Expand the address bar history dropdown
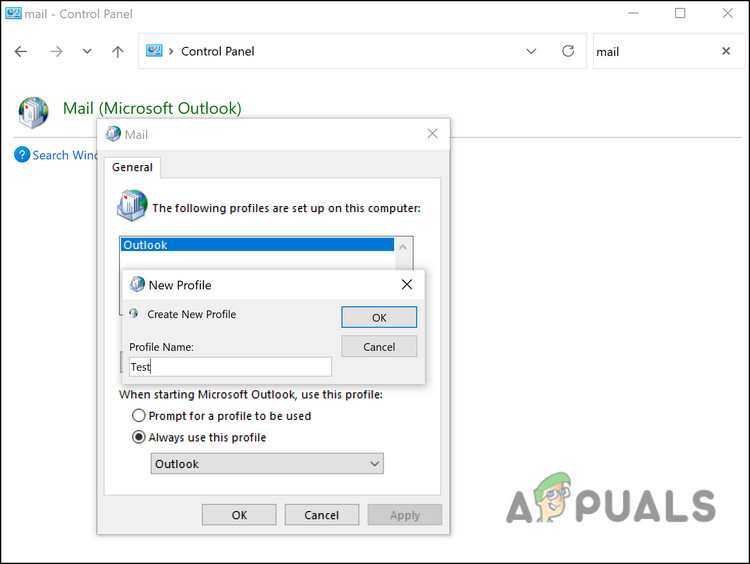This screenshot has width=750, height=564. point(531,51)
